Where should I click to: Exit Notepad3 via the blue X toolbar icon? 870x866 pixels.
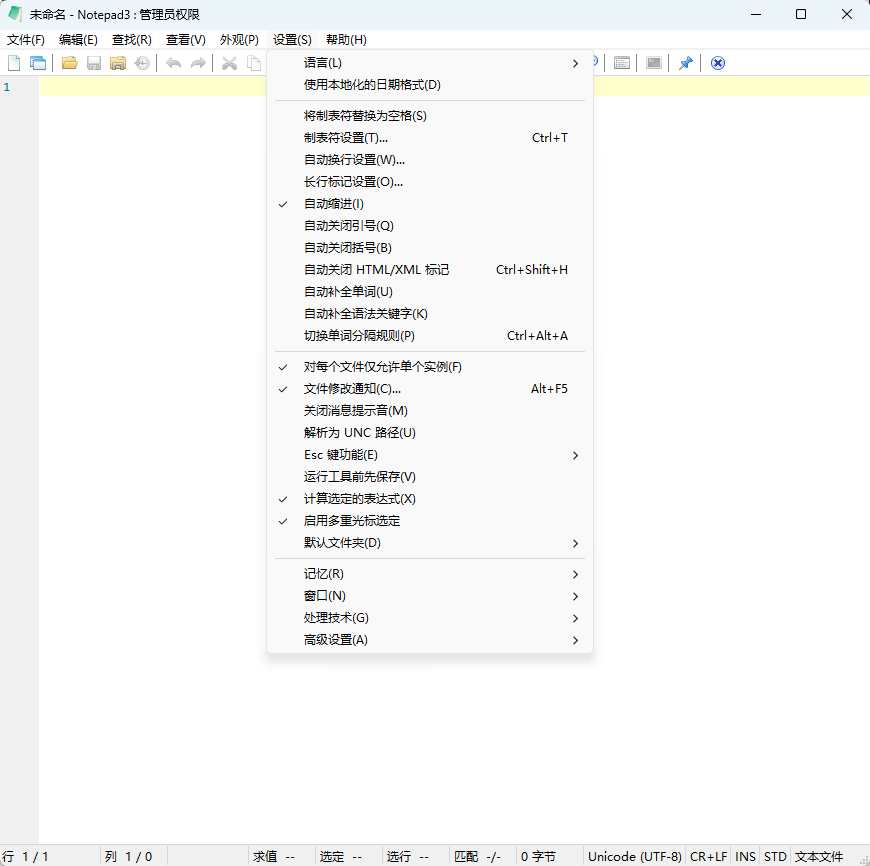point(717,63)
